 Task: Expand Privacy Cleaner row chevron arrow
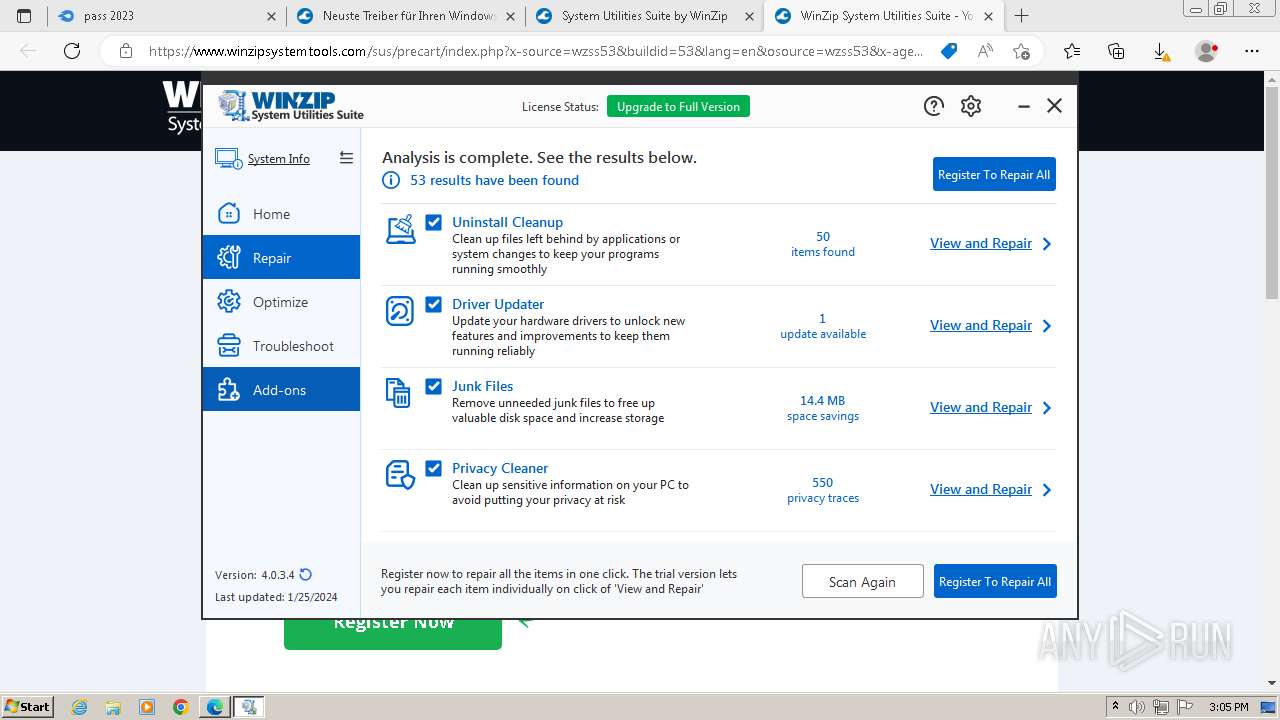[1047, 490]
